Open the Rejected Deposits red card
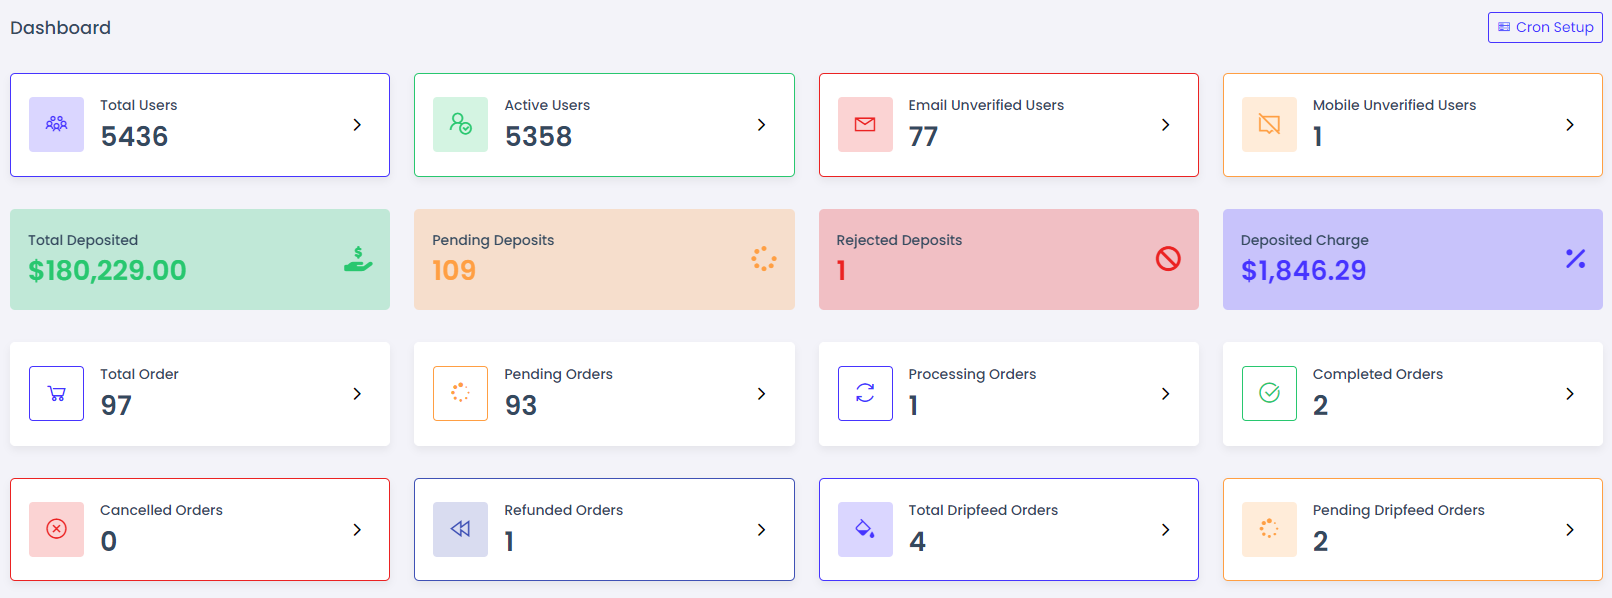 tap(1008, 259)
